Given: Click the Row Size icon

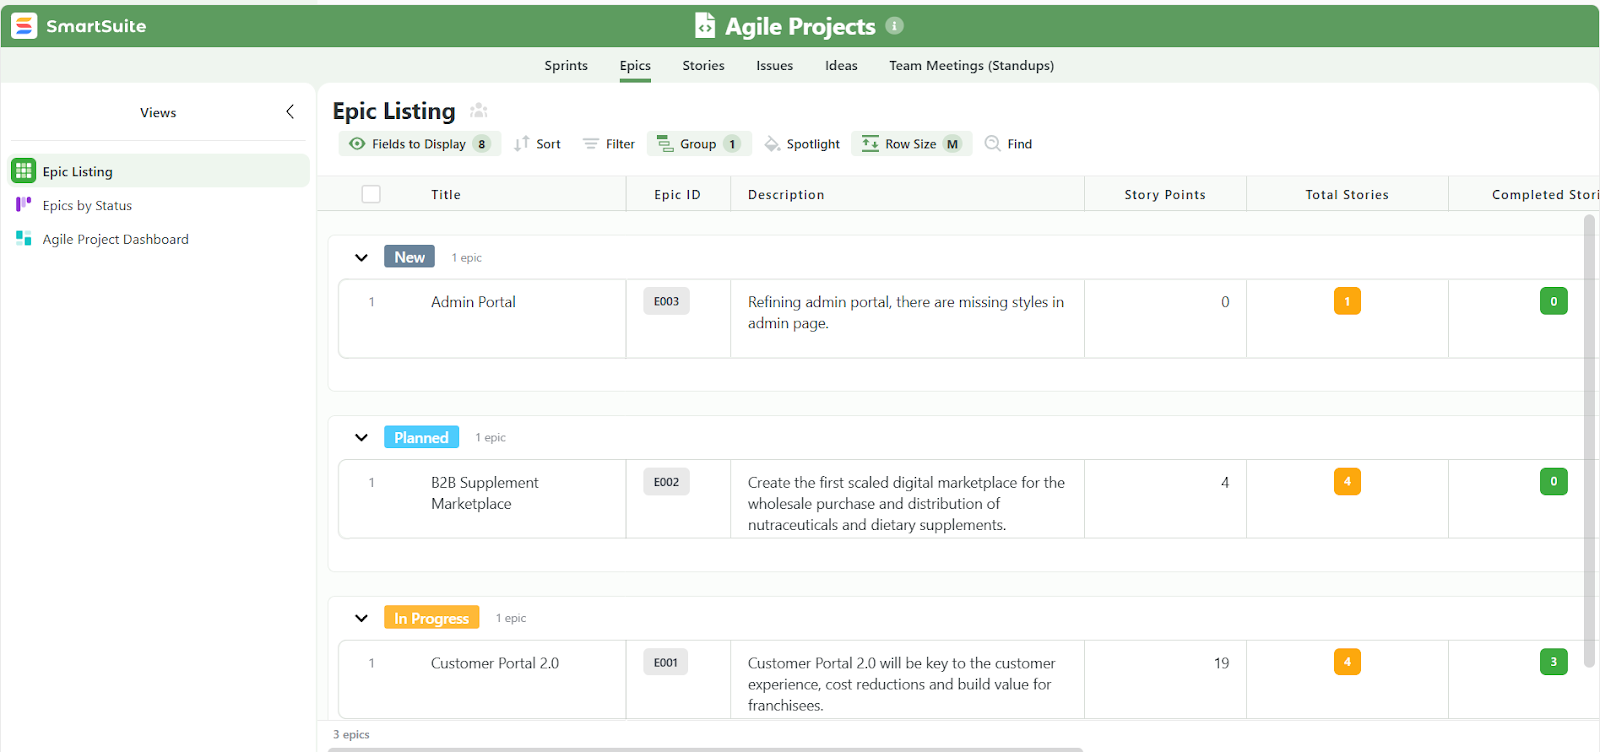Looking at the screenshot, I should [x=870, y=144].
